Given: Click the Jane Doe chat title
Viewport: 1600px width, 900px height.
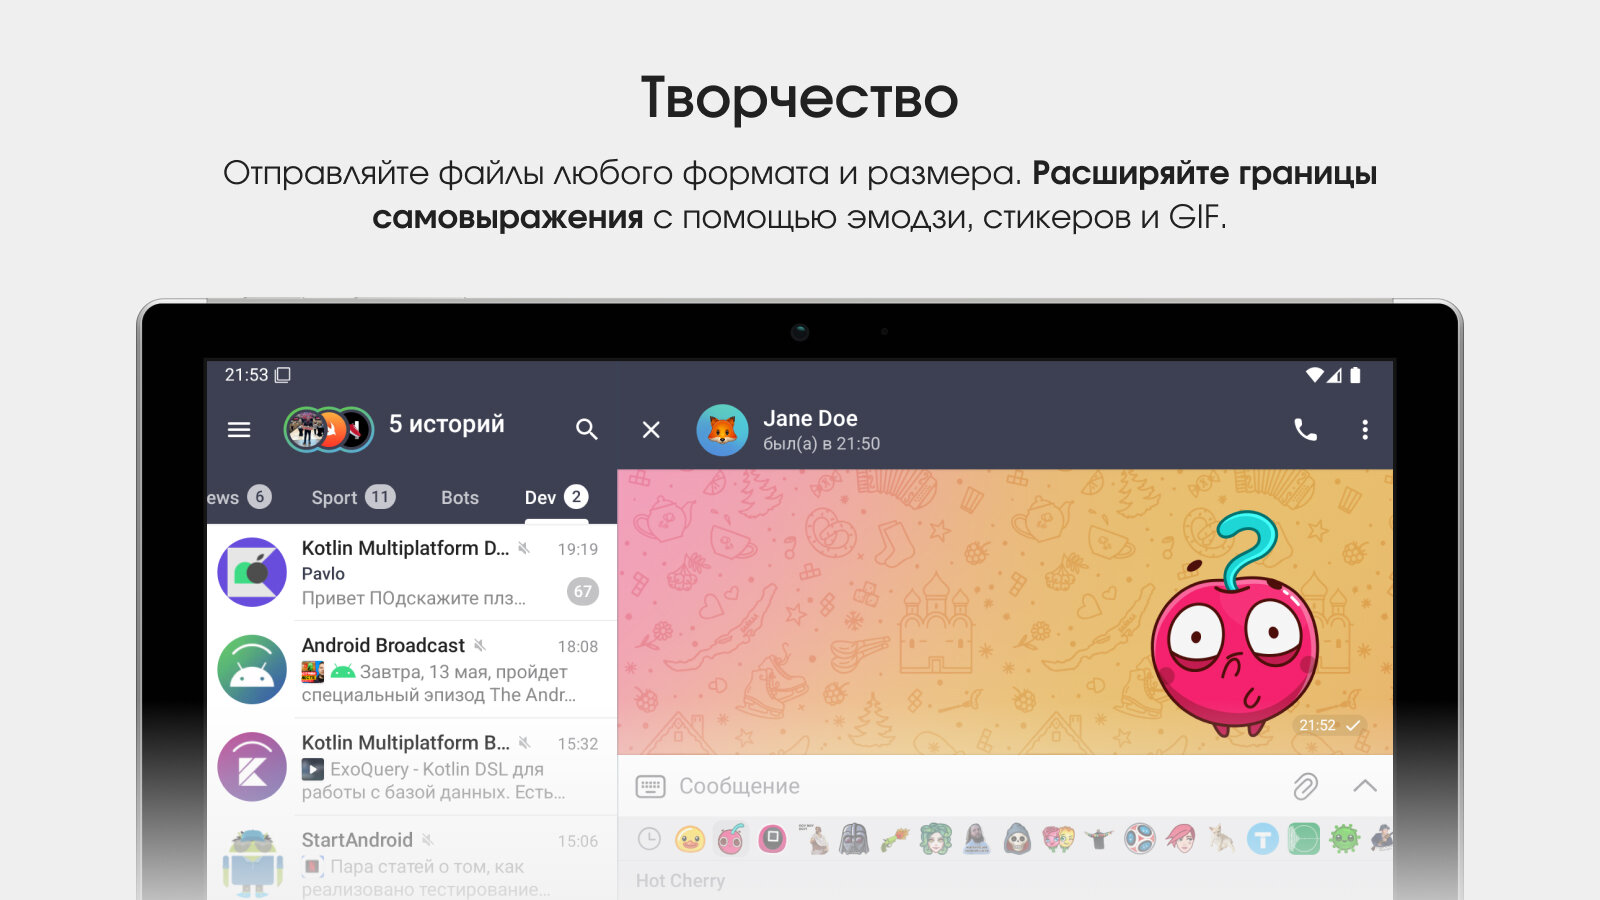Looking at the screenshot, I should [810, 418].
